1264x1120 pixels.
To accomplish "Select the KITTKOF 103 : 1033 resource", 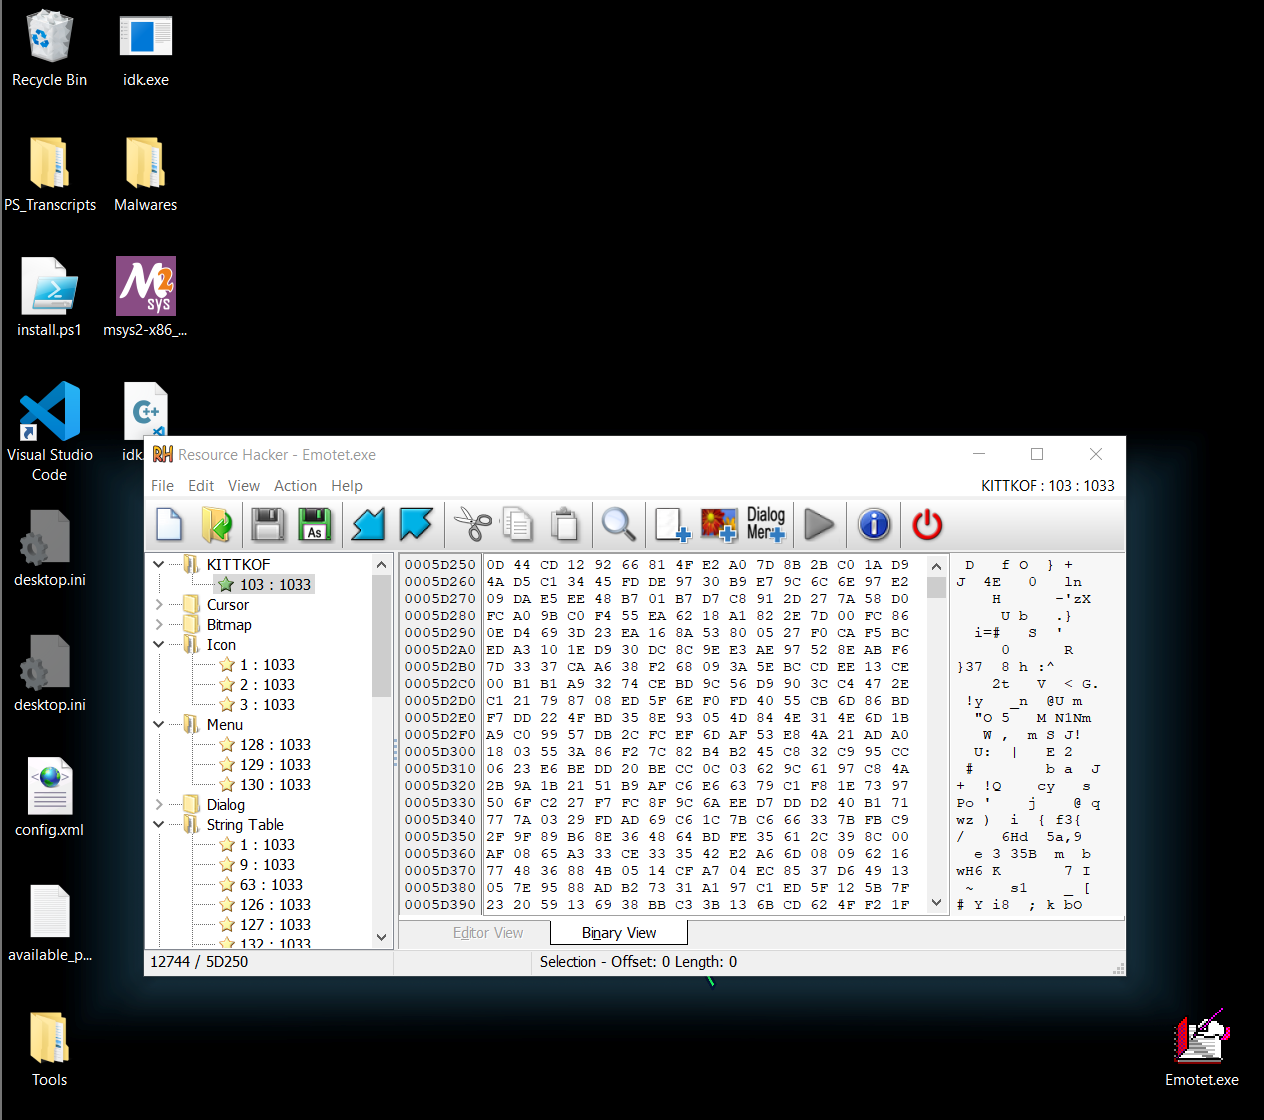I will click(265, 585).
